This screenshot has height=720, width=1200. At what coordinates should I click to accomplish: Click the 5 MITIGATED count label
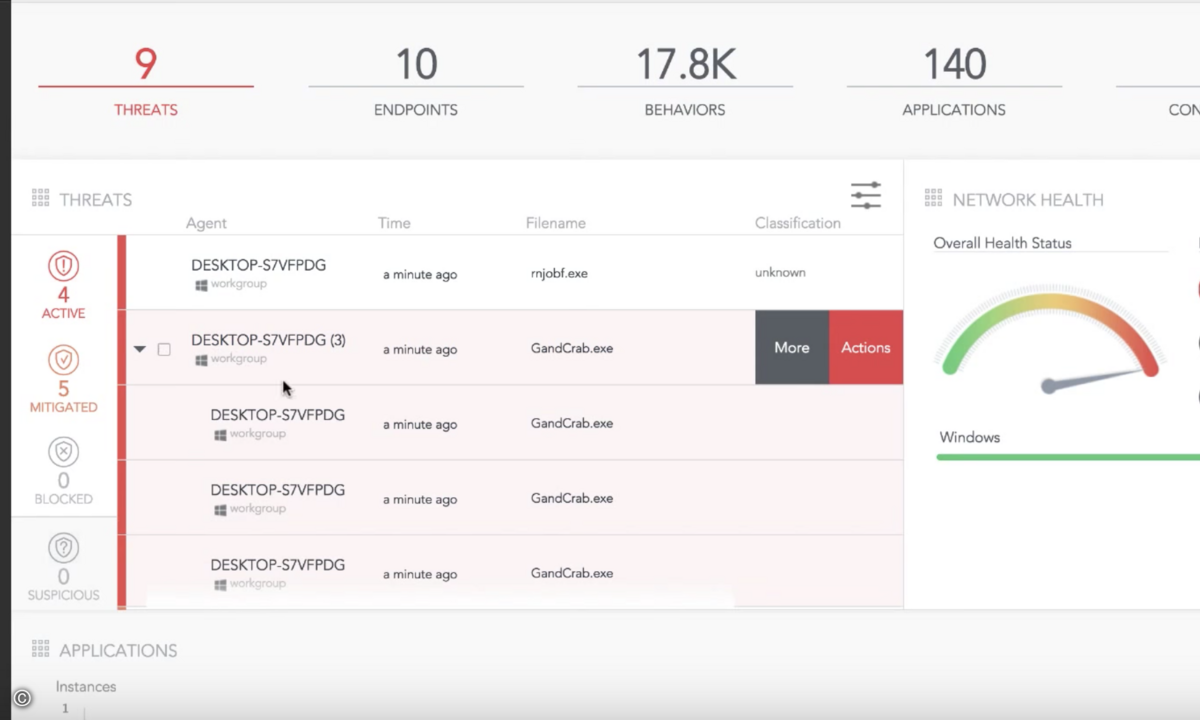click(x=64, y=397)
